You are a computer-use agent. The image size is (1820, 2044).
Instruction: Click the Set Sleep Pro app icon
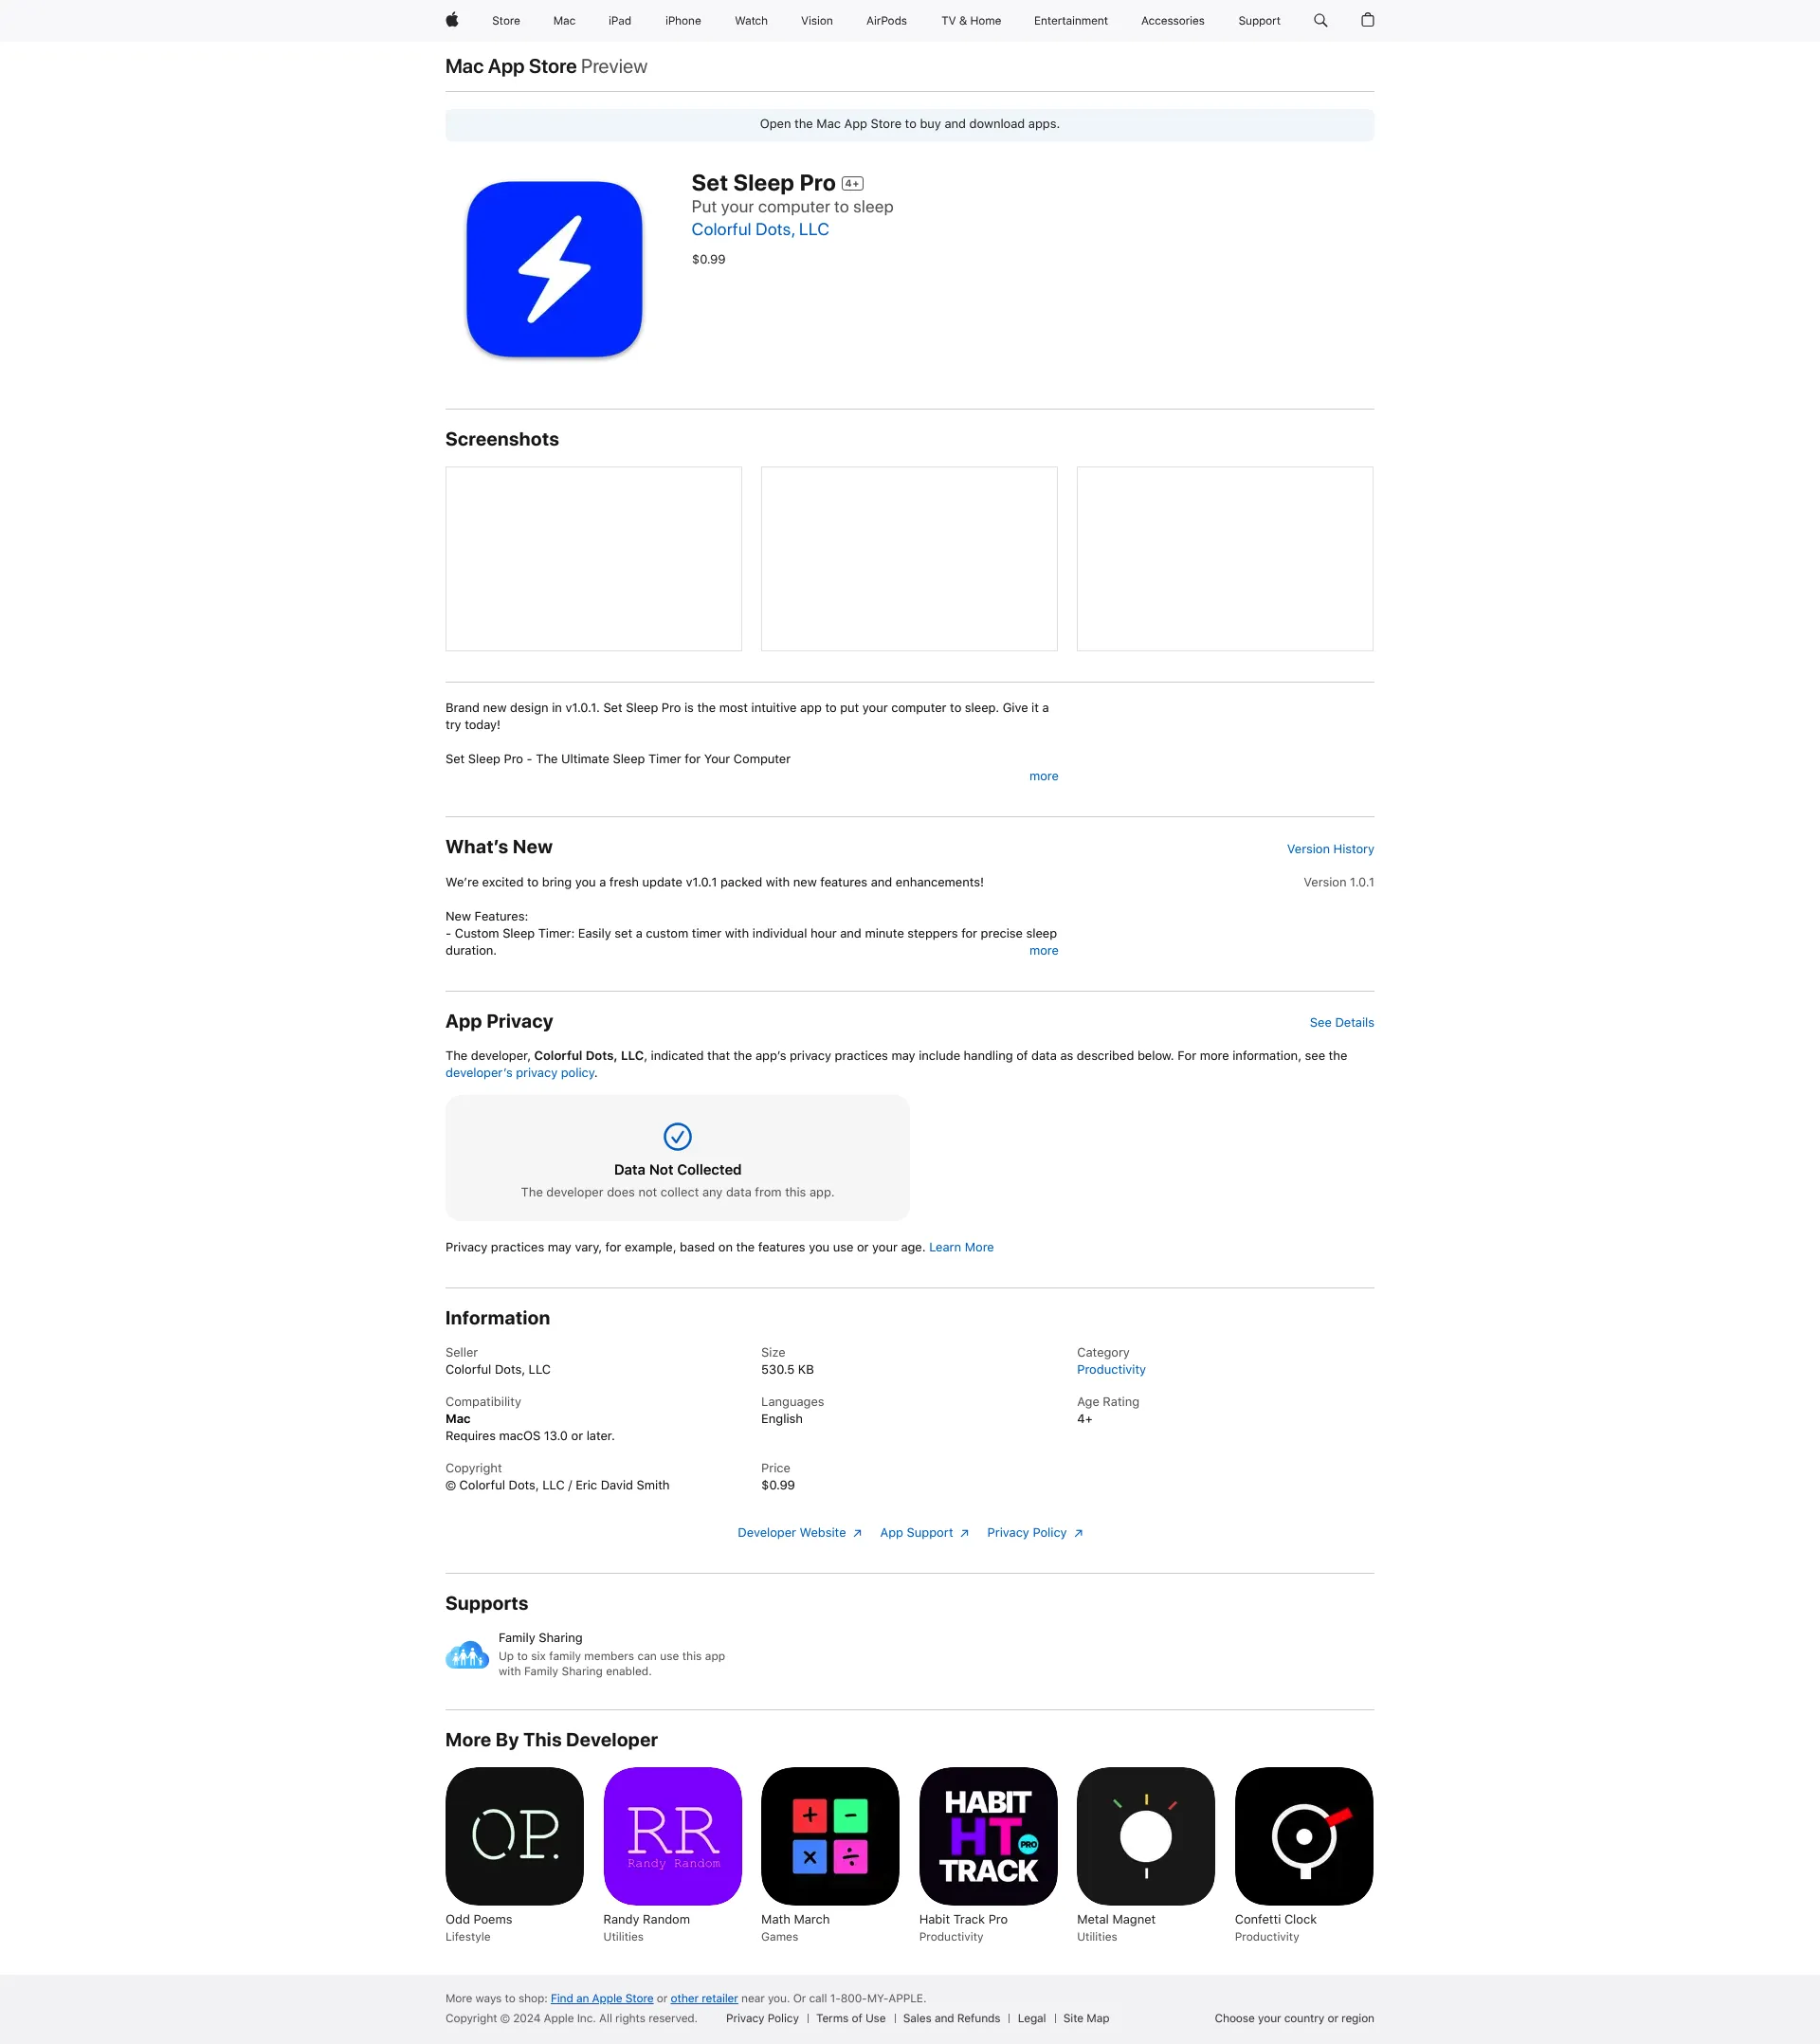point(554,269)
